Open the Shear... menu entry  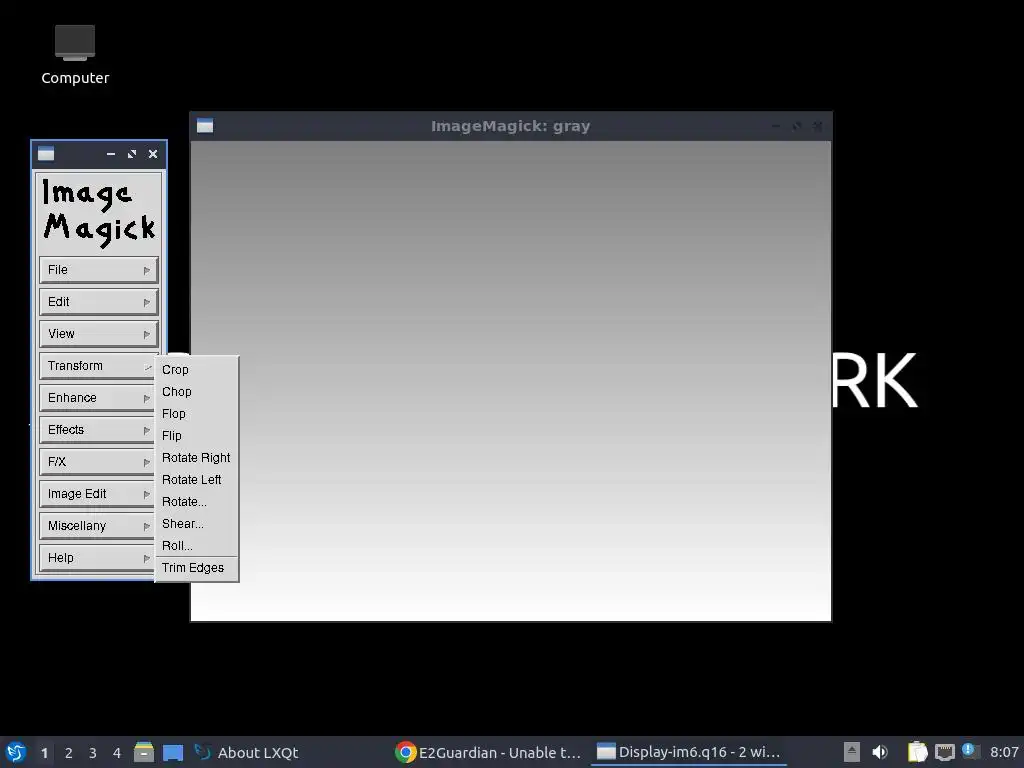pos(197,524)
